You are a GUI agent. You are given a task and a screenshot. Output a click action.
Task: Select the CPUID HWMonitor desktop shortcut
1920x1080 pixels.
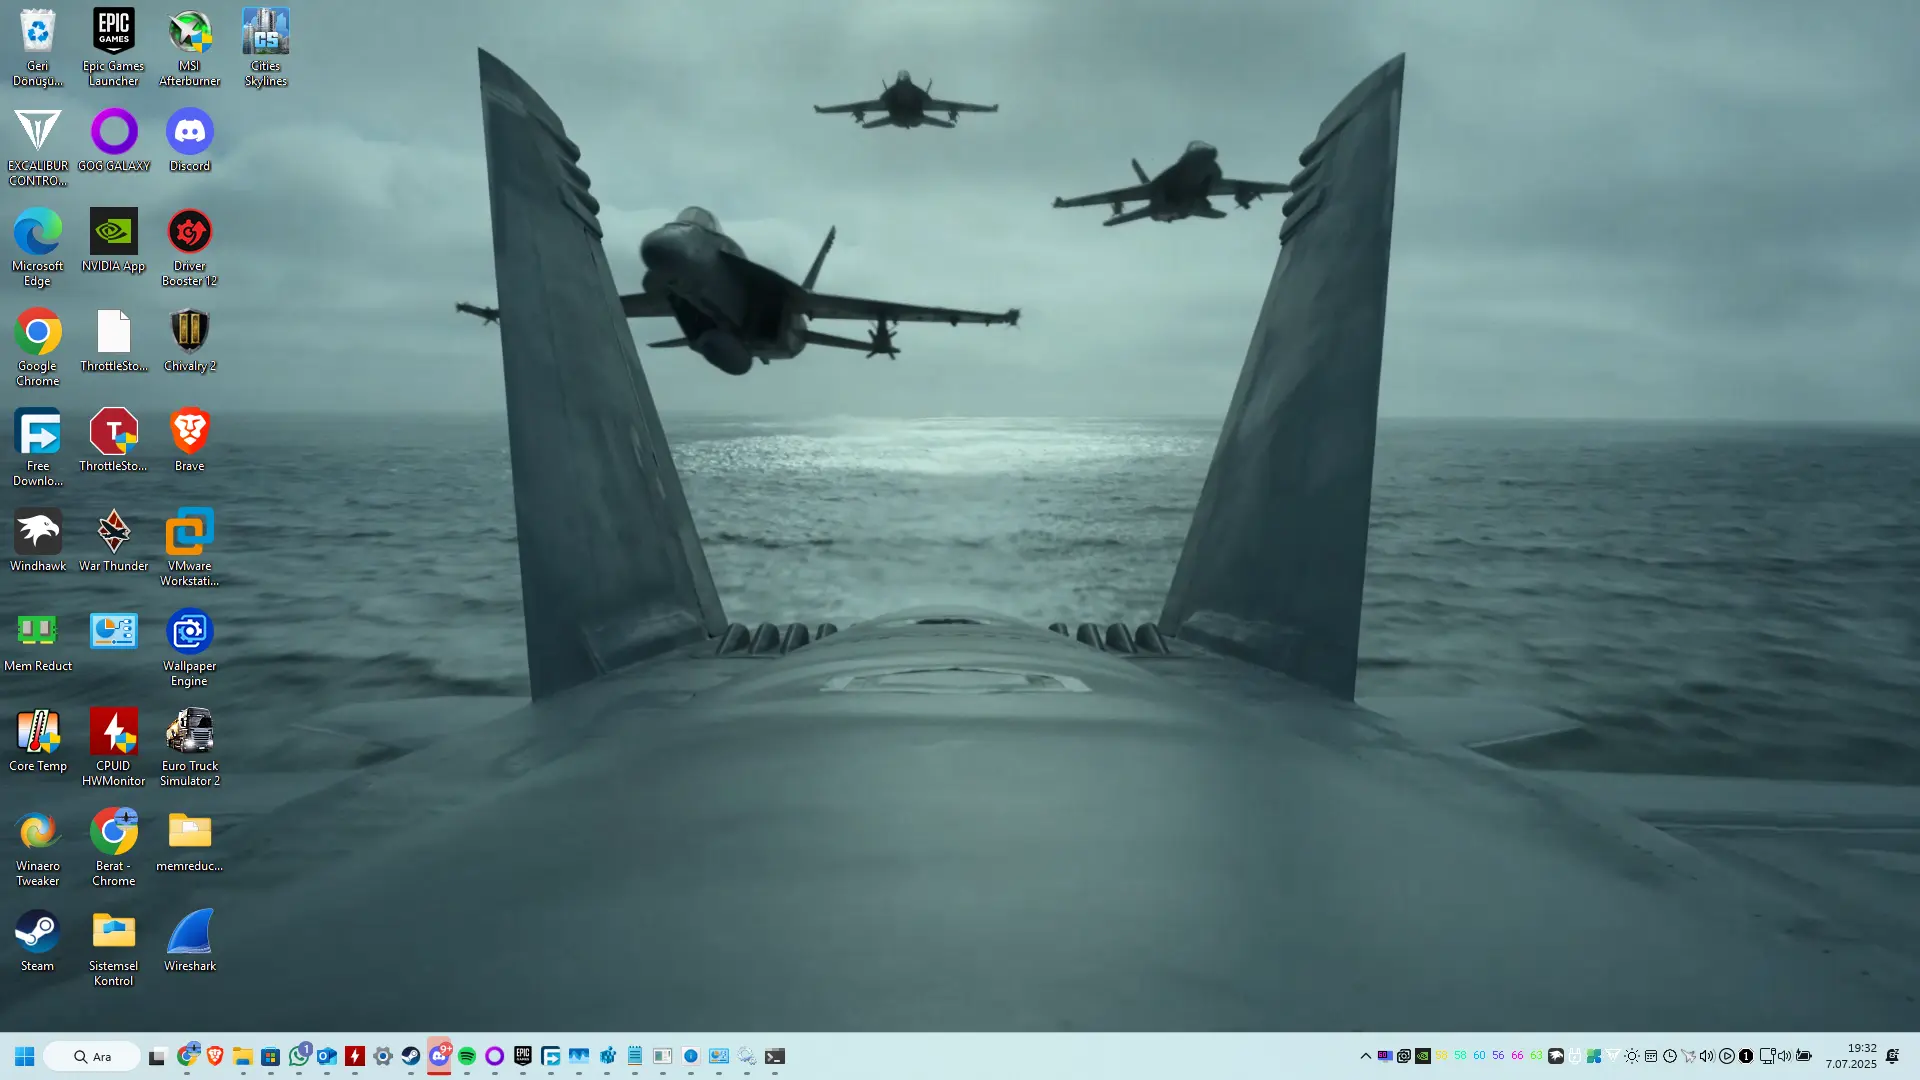click(x=114, y=747)
